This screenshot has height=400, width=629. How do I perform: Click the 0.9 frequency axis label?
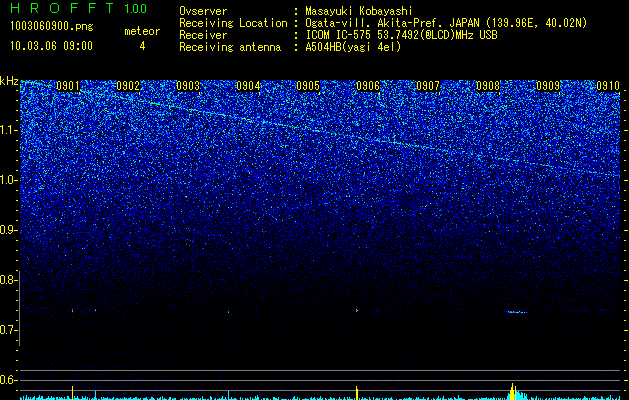click(x=8, y=230)
